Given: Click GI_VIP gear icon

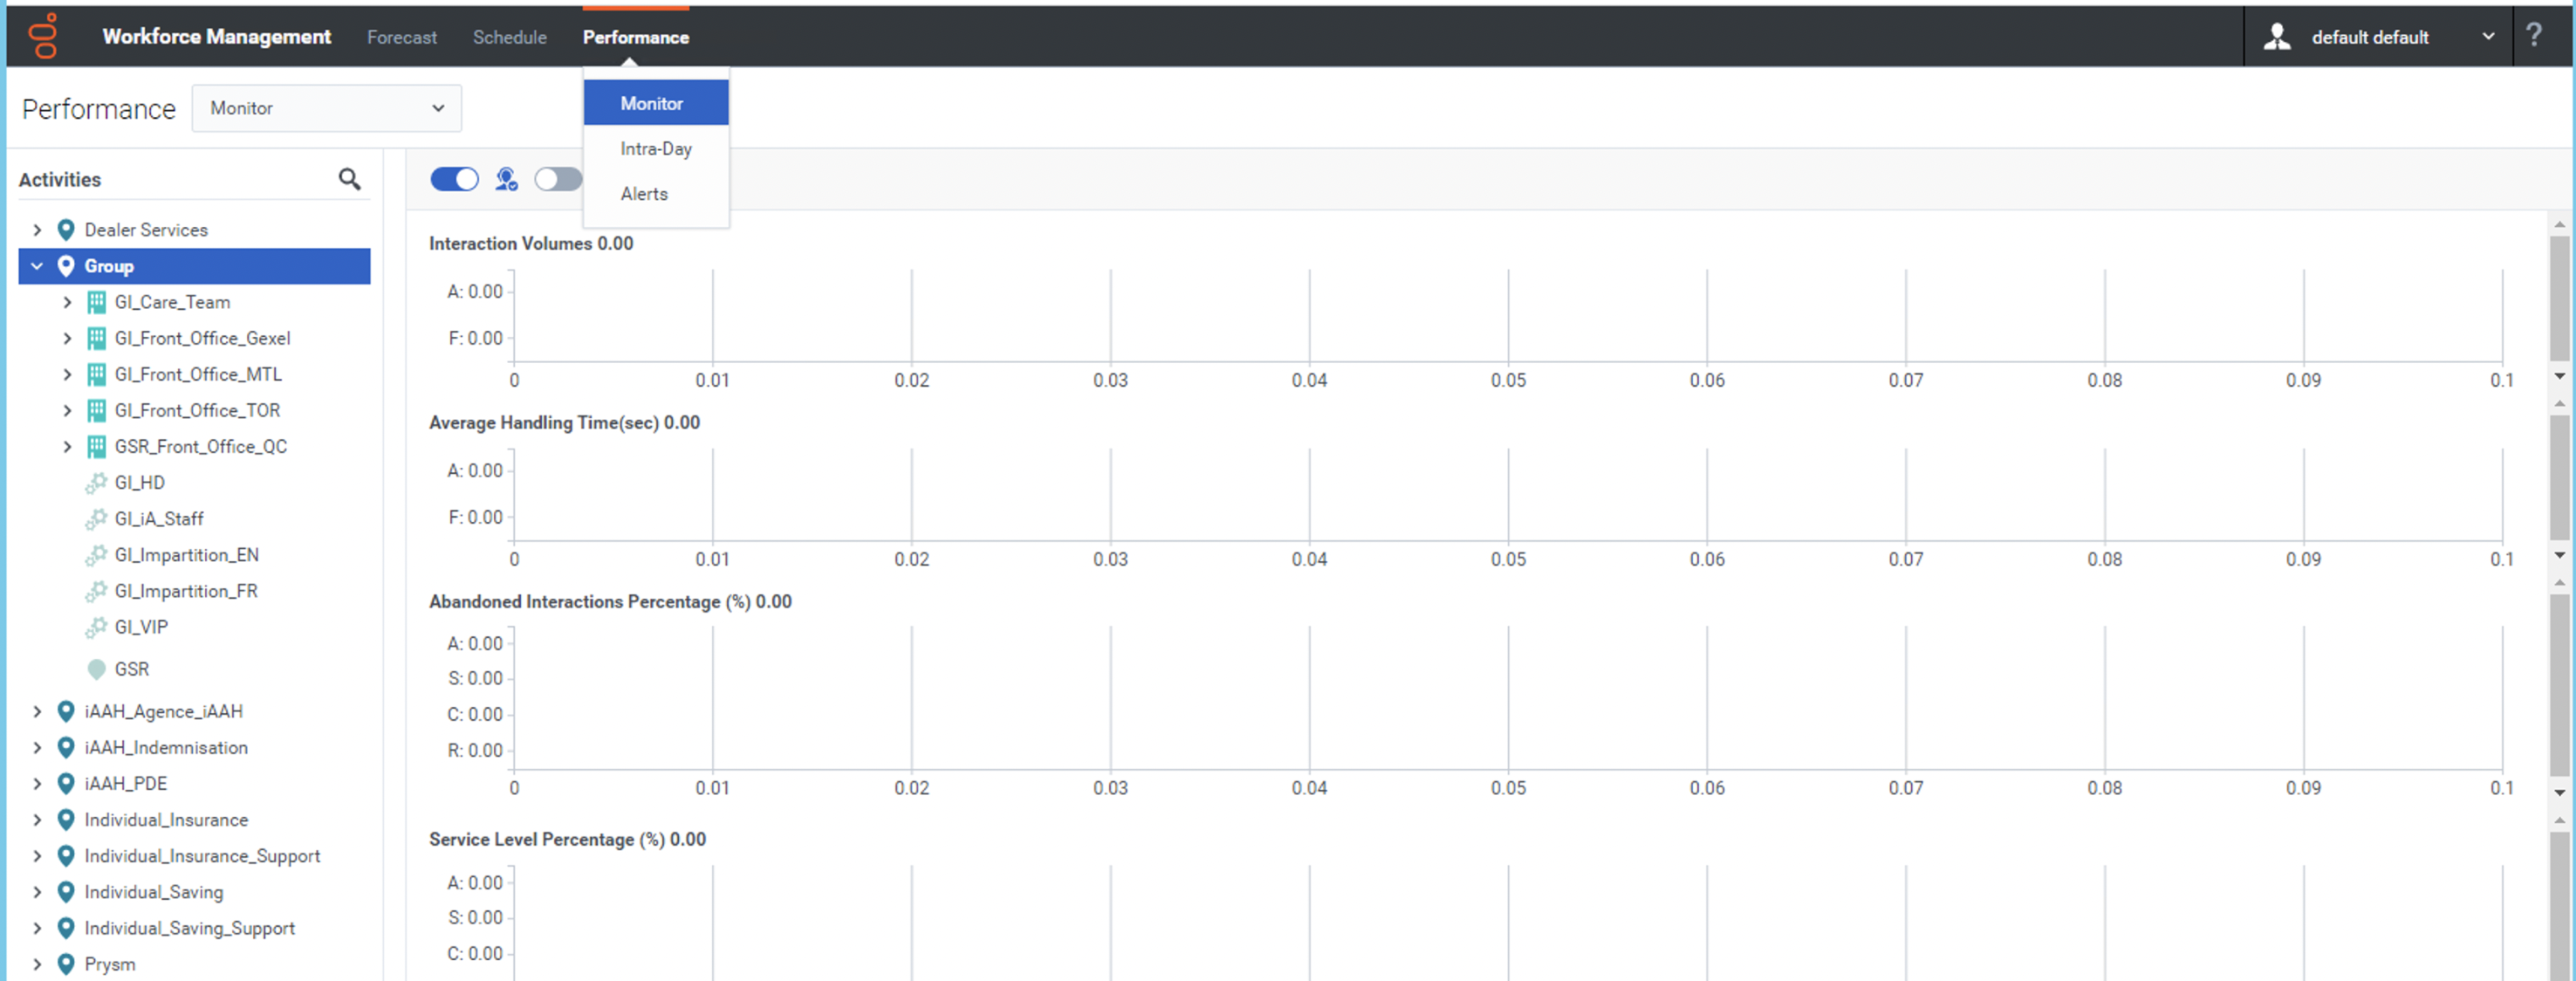Looking at the screenshot, I should pos(96,627).
